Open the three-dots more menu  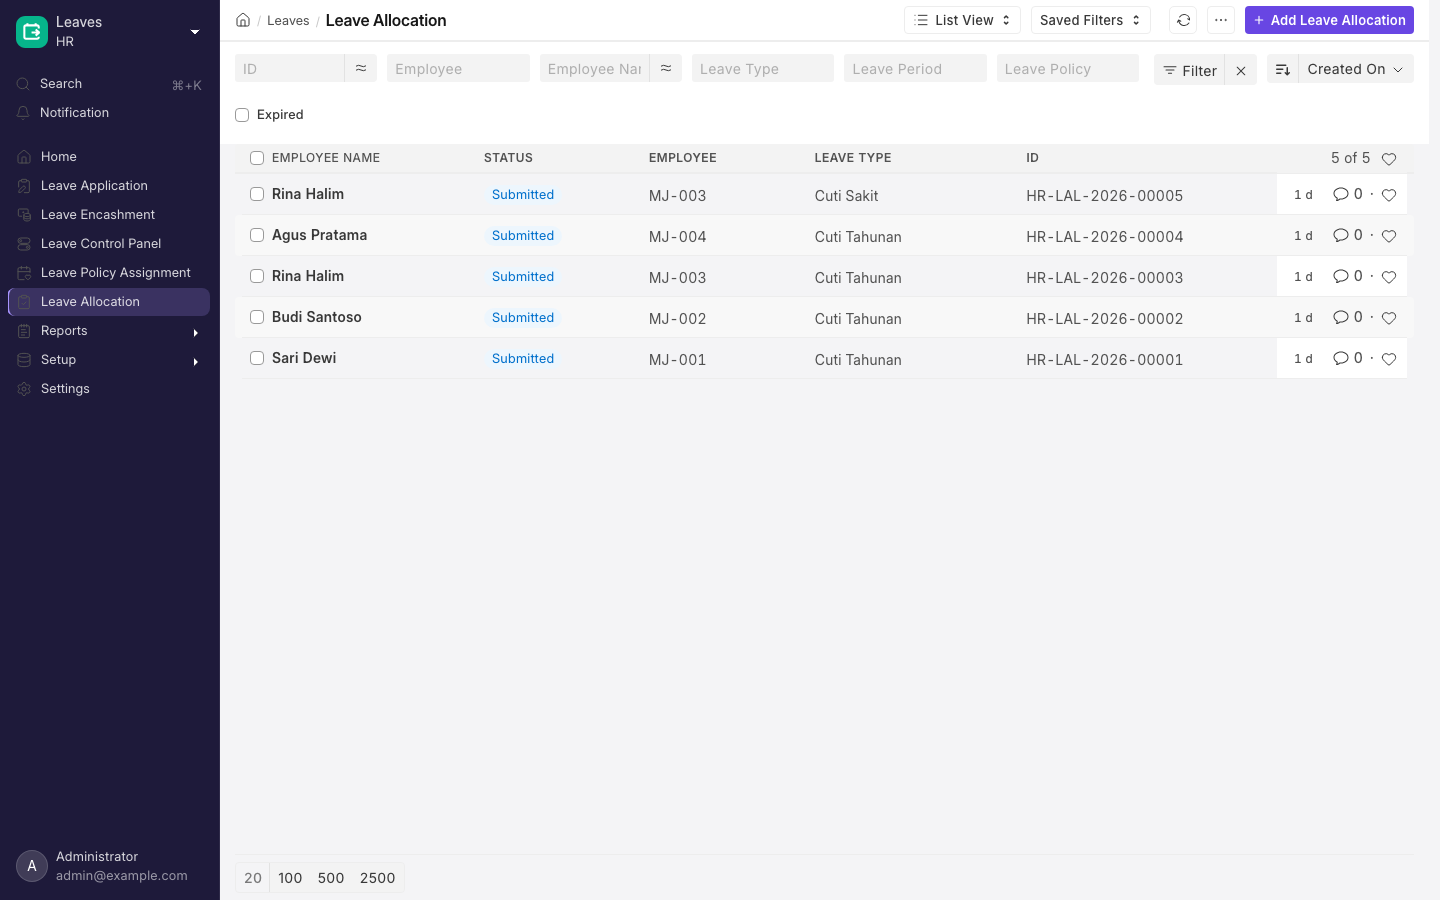point(1221,20)
